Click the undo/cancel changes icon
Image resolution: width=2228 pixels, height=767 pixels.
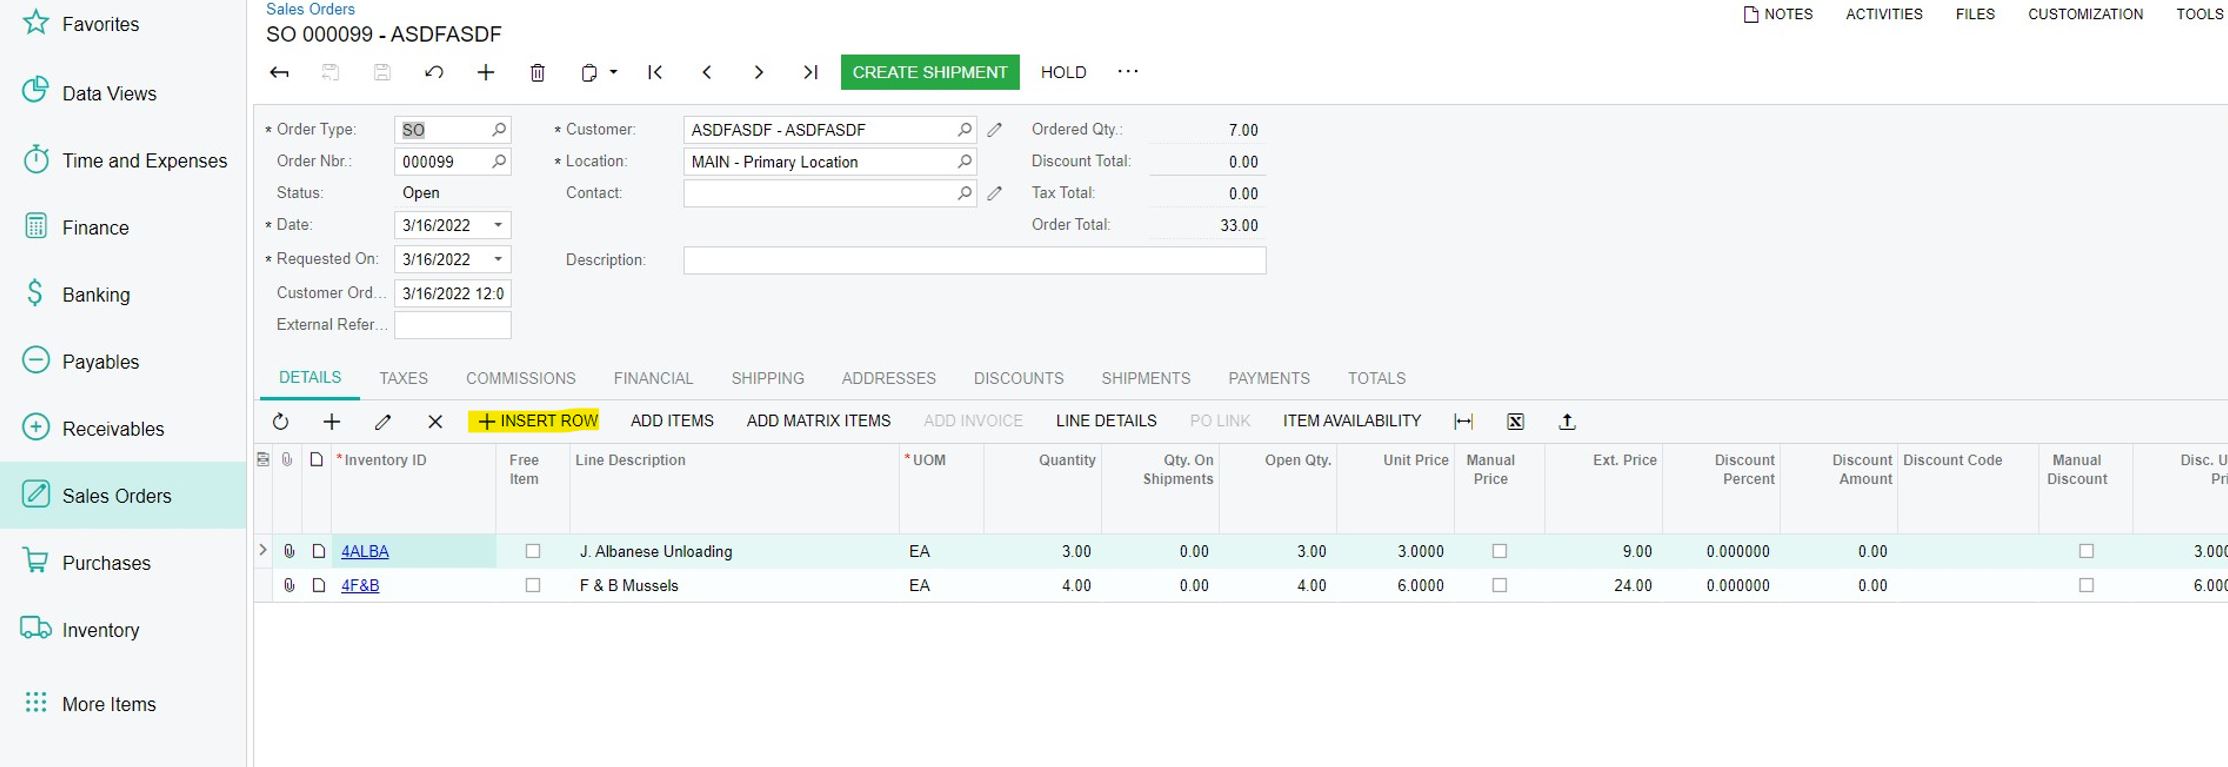434,72
